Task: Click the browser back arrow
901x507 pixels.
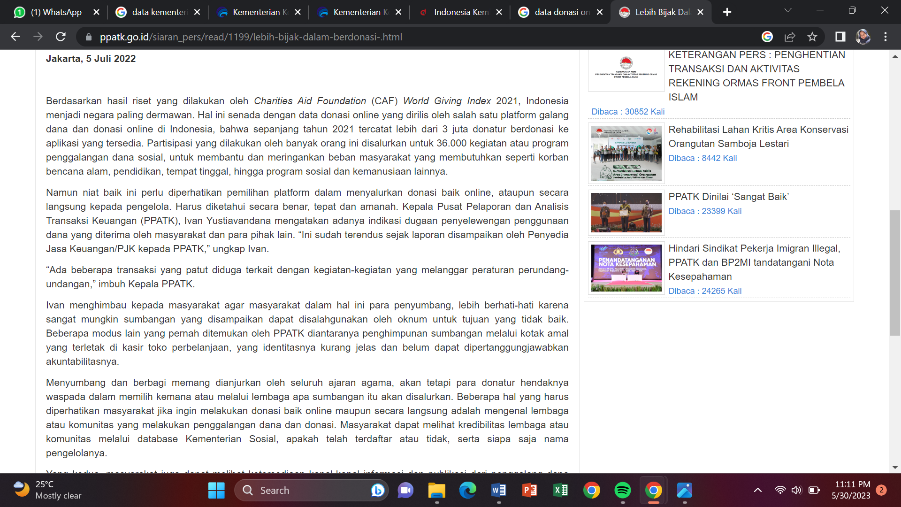Action: pos(15,36)
